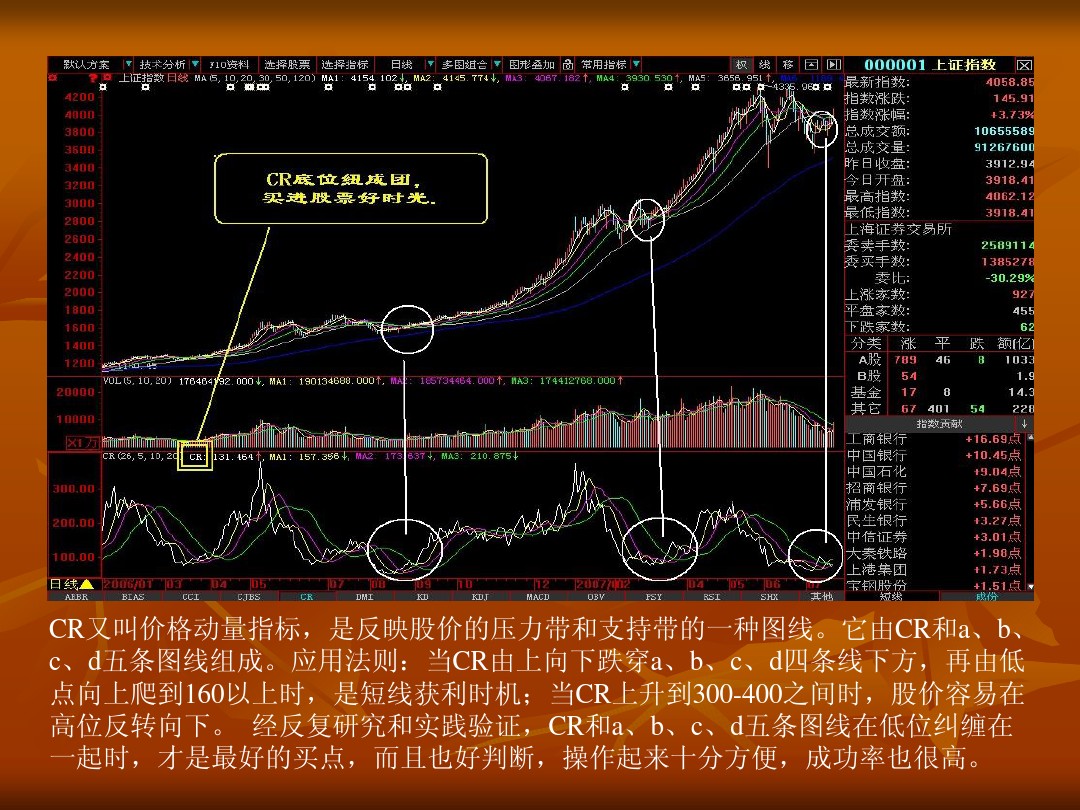Expand the 多图组合 dropdown arrow

[497, 64]
